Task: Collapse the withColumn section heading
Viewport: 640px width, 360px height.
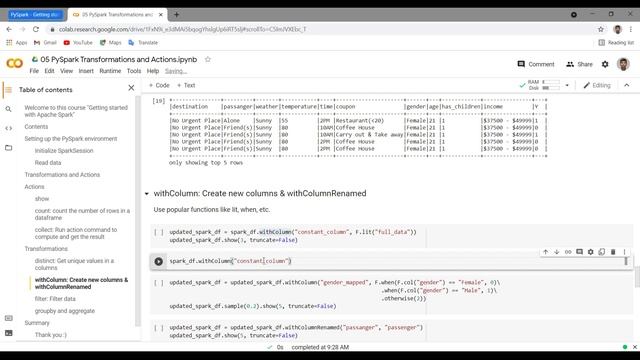Action: (x=147, y=194)
